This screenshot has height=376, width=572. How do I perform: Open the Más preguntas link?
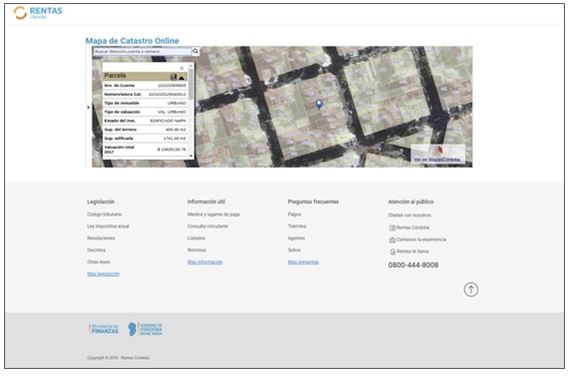tap(304, 262)
